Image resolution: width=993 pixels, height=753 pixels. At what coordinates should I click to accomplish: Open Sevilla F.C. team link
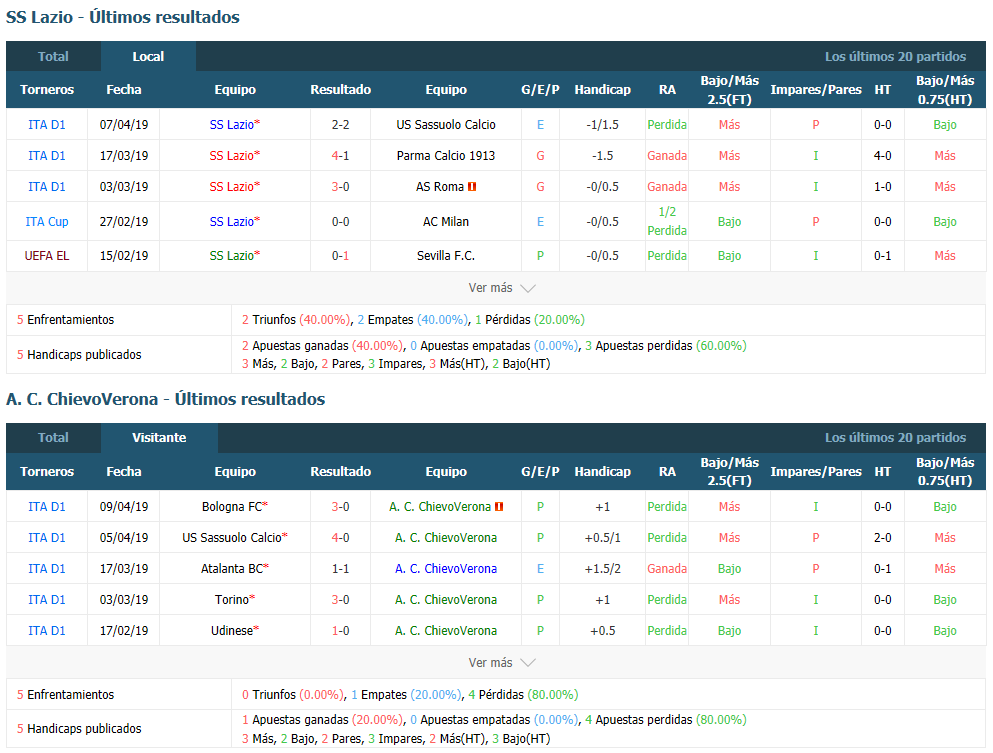pyautogui.click(x=446, y=256)
